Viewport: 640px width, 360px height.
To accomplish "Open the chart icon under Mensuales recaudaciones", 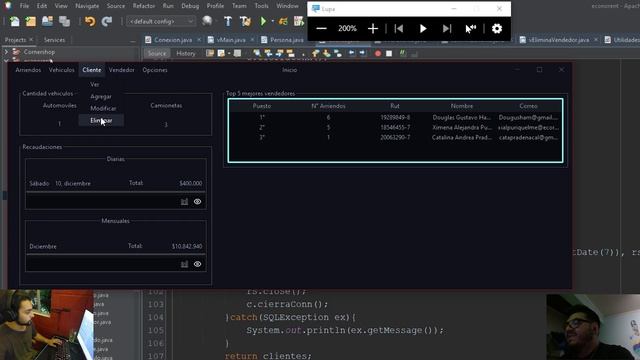I will point(184,264).
